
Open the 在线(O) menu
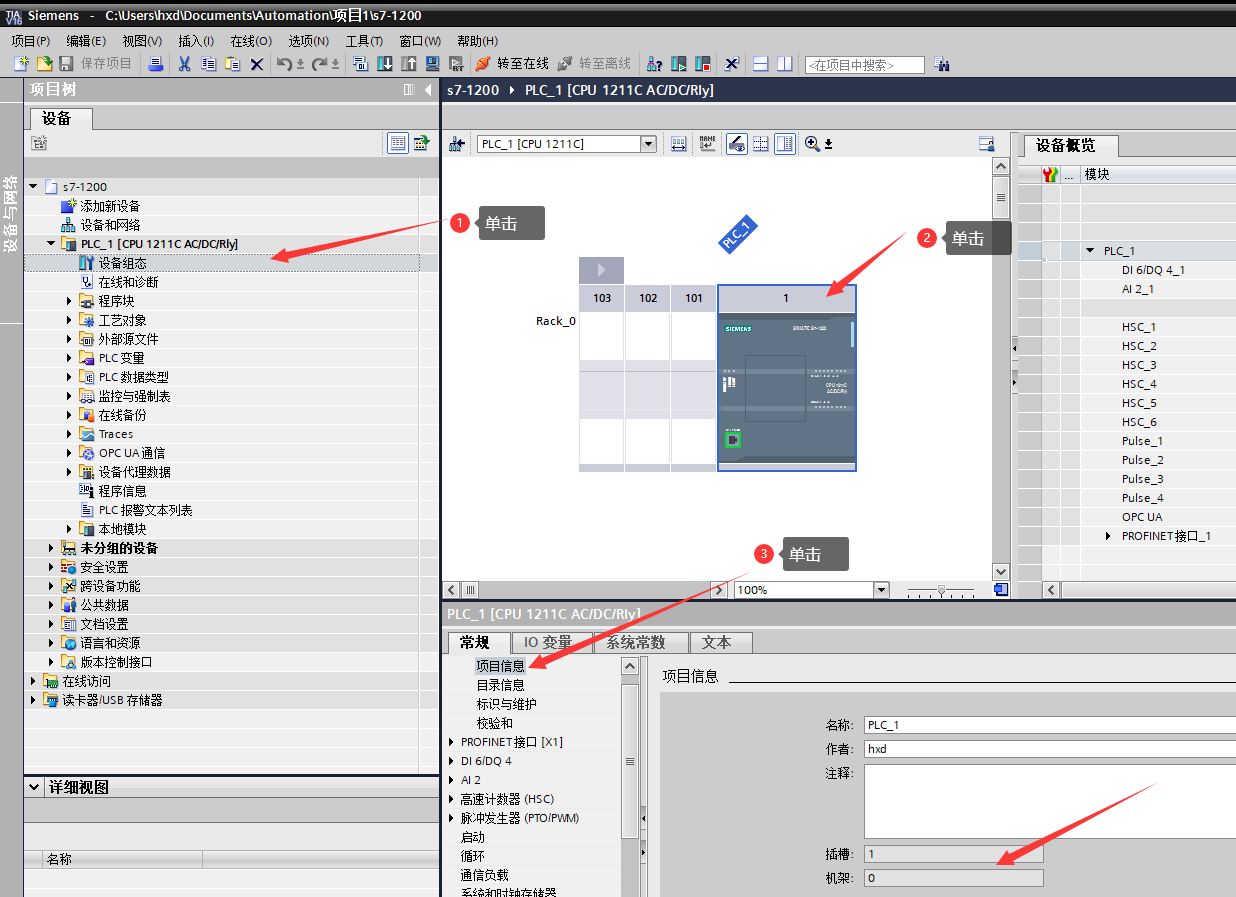[x=251, y=41]
